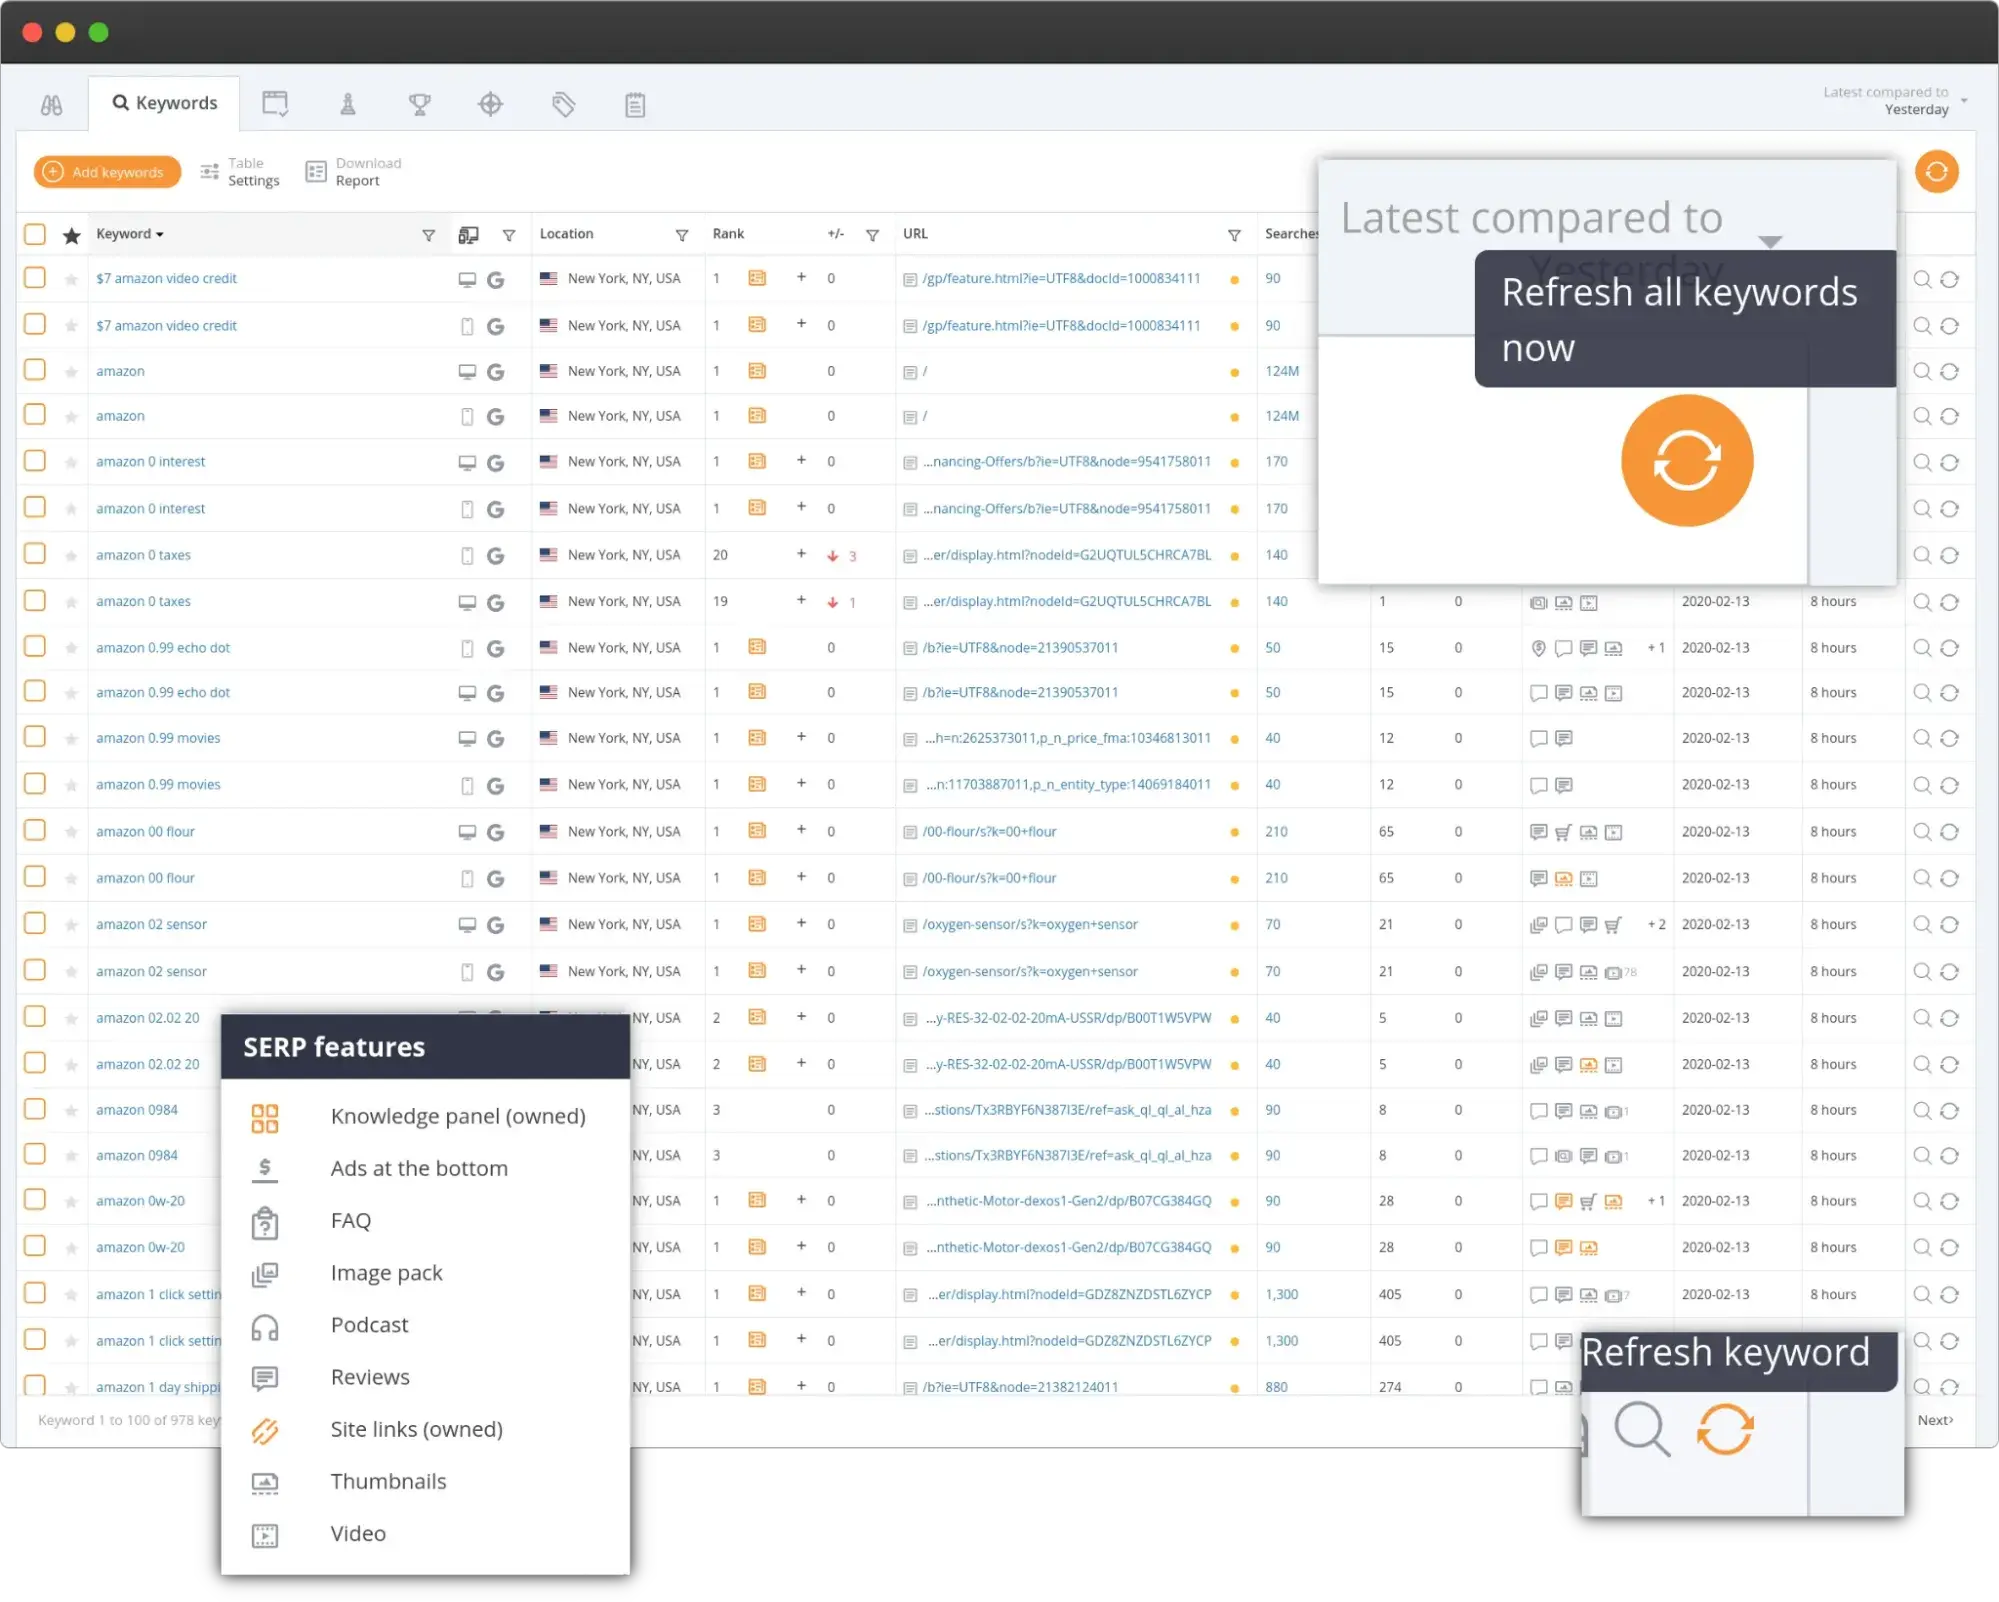Click the Tags icon in toolbar
This screenshot has height=1602, width=1999.
[x=562, y=105]
